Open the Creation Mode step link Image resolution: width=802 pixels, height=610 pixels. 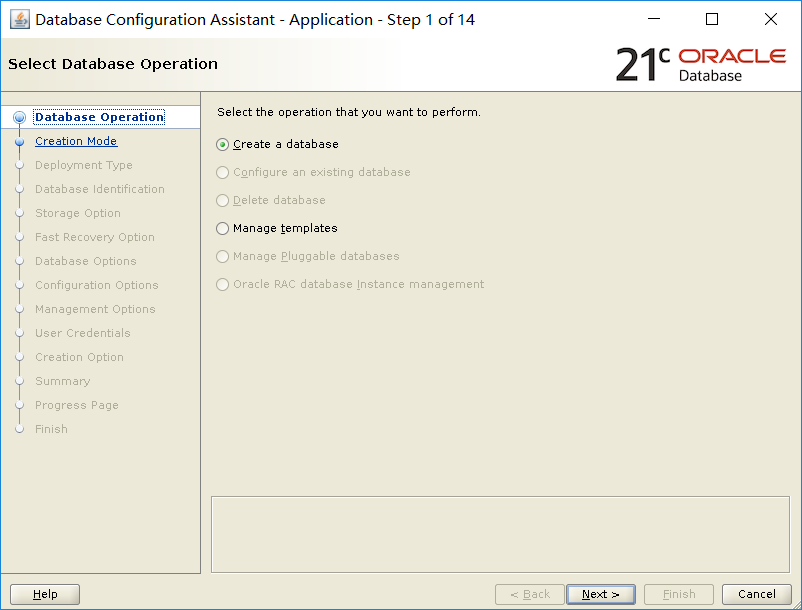coord(76,141)
